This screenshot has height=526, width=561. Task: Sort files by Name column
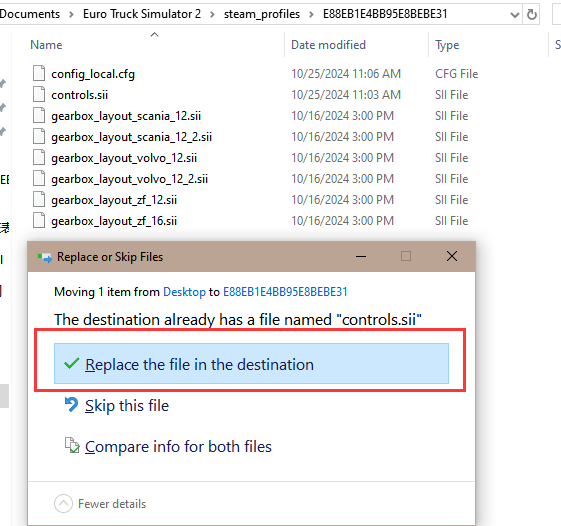[x=46, y=45]
